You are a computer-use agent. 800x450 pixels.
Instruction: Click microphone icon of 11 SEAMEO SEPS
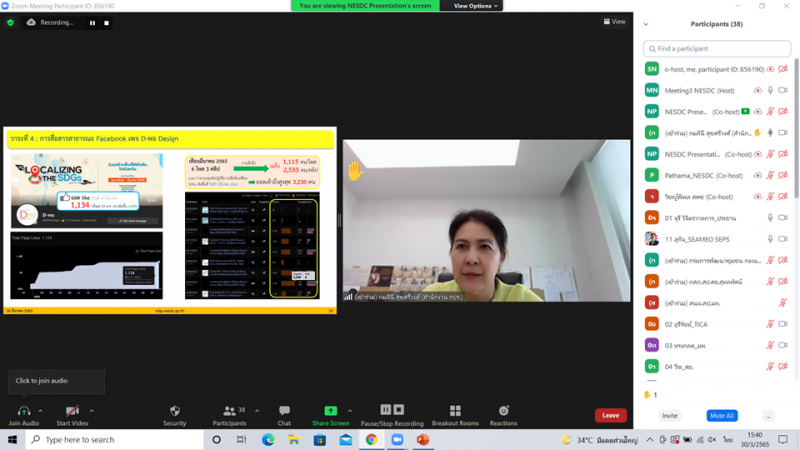click(770, 239)
